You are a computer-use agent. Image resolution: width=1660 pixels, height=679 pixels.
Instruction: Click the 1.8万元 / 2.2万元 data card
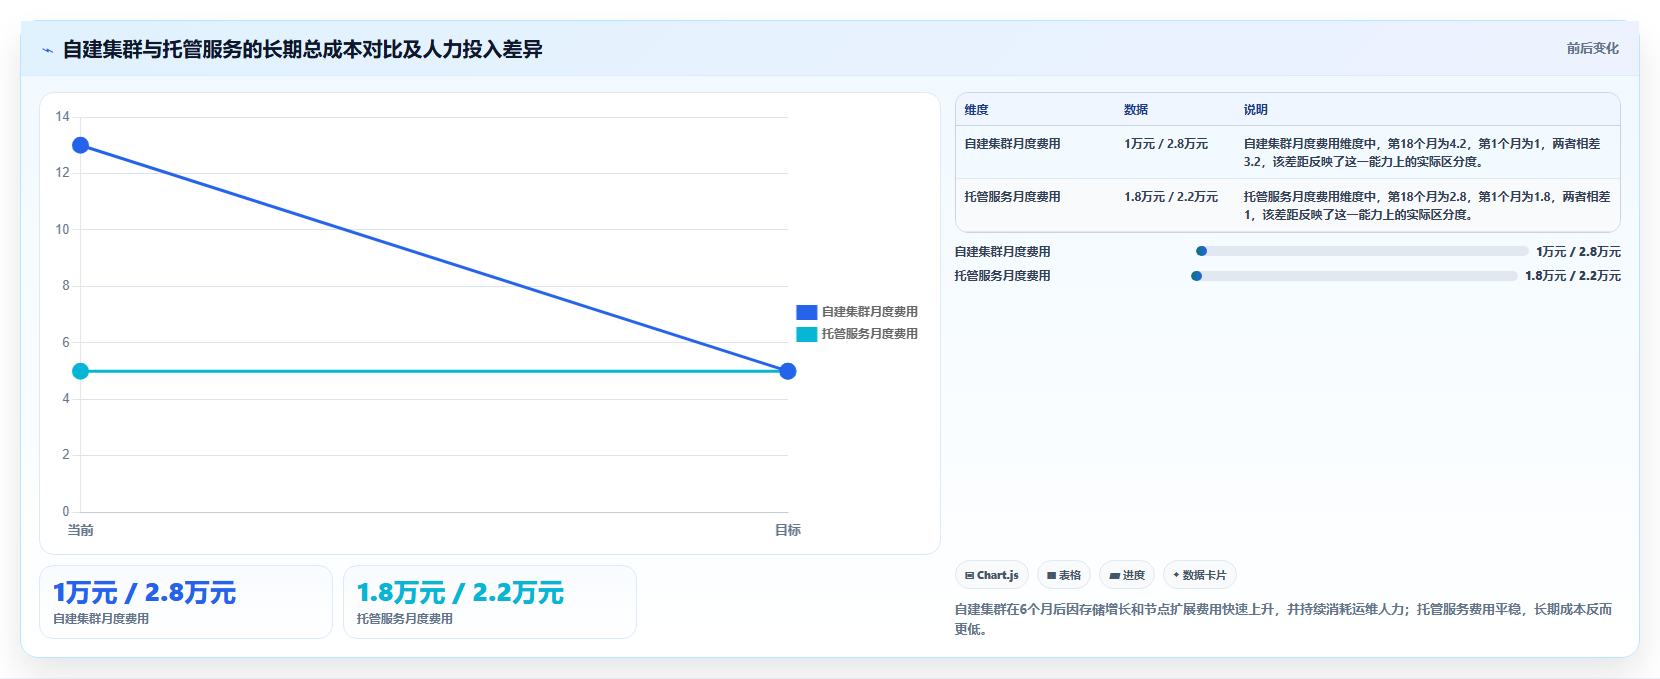(x=490, y=602)
